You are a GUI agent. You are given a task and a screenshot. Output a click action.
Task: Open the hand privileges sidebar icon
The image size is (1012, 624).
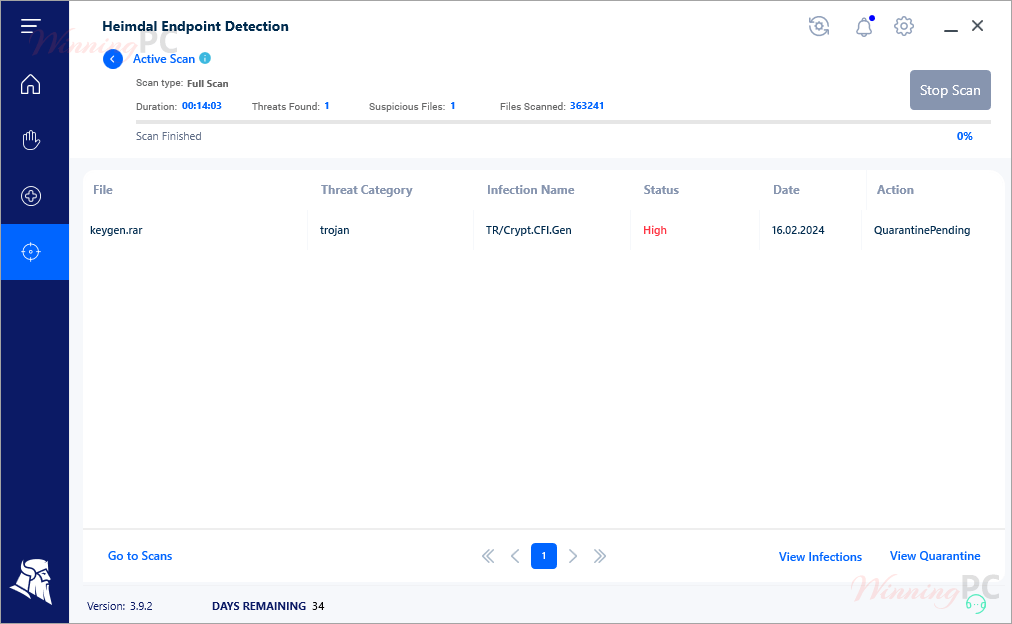[x=30, y=140]
